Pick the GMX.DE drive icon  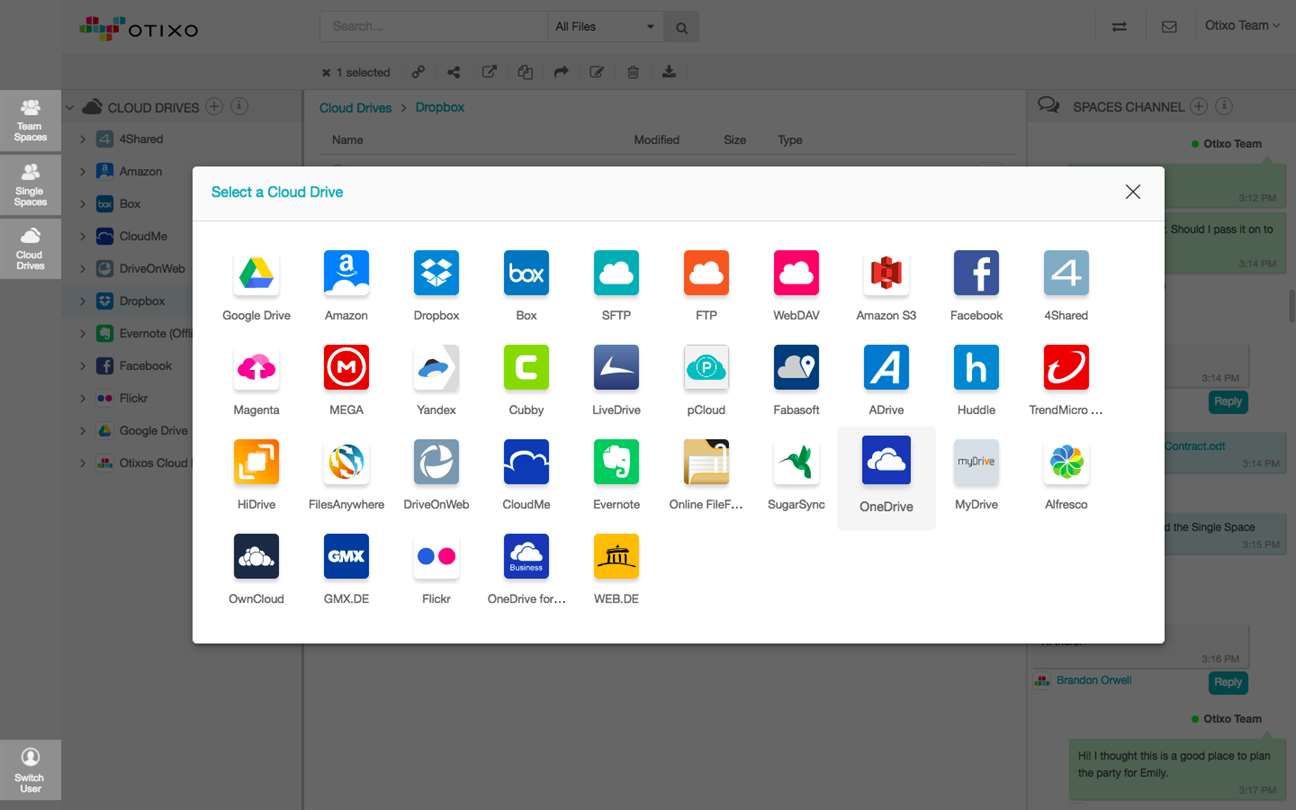pyautogui.click(x=346, y=556)
